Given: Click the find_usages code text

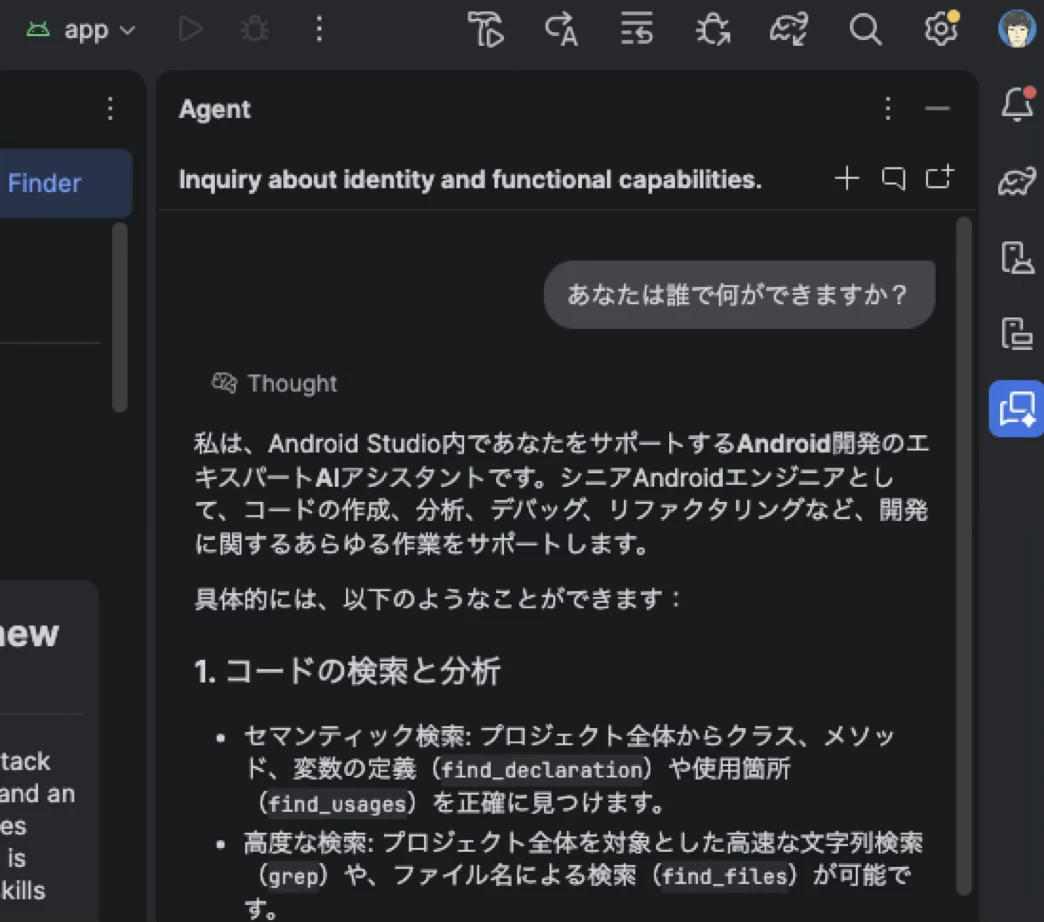Looking at the screenshot, I should [337, 804].
